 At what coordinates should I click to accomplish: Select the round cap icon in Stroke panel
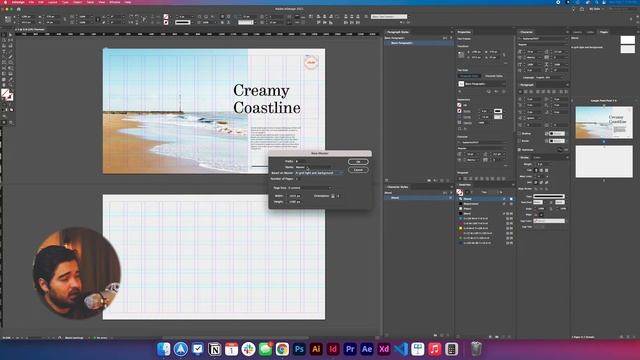coord(542,170)
